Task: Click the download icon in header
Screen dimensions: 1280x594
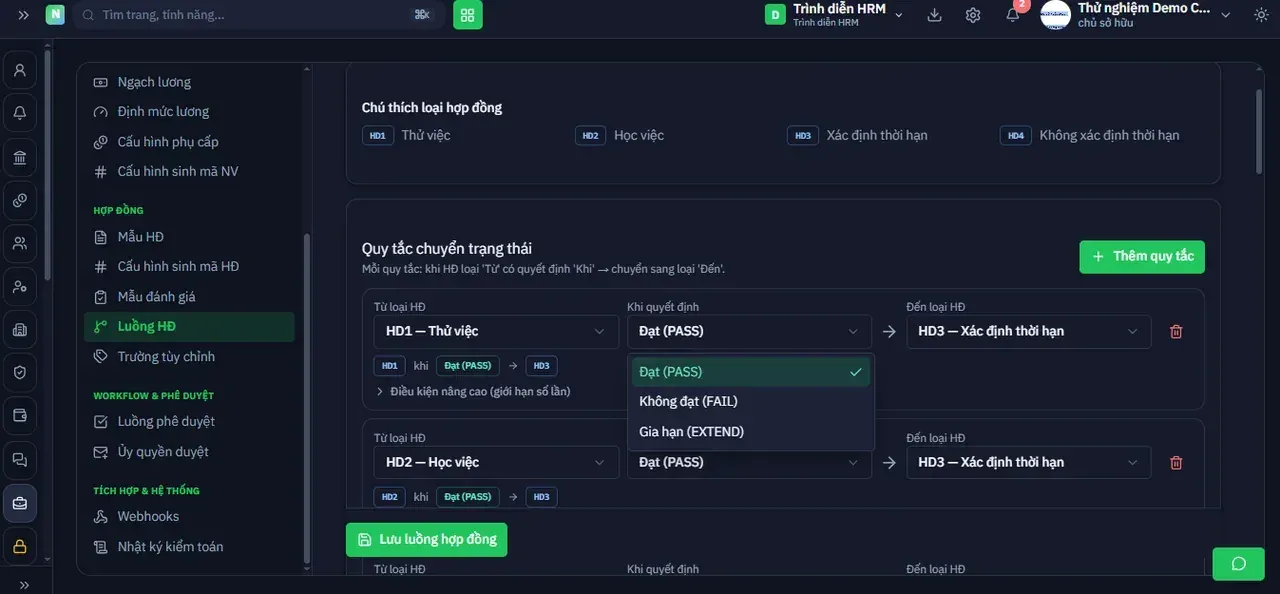Action: [934, 15]
